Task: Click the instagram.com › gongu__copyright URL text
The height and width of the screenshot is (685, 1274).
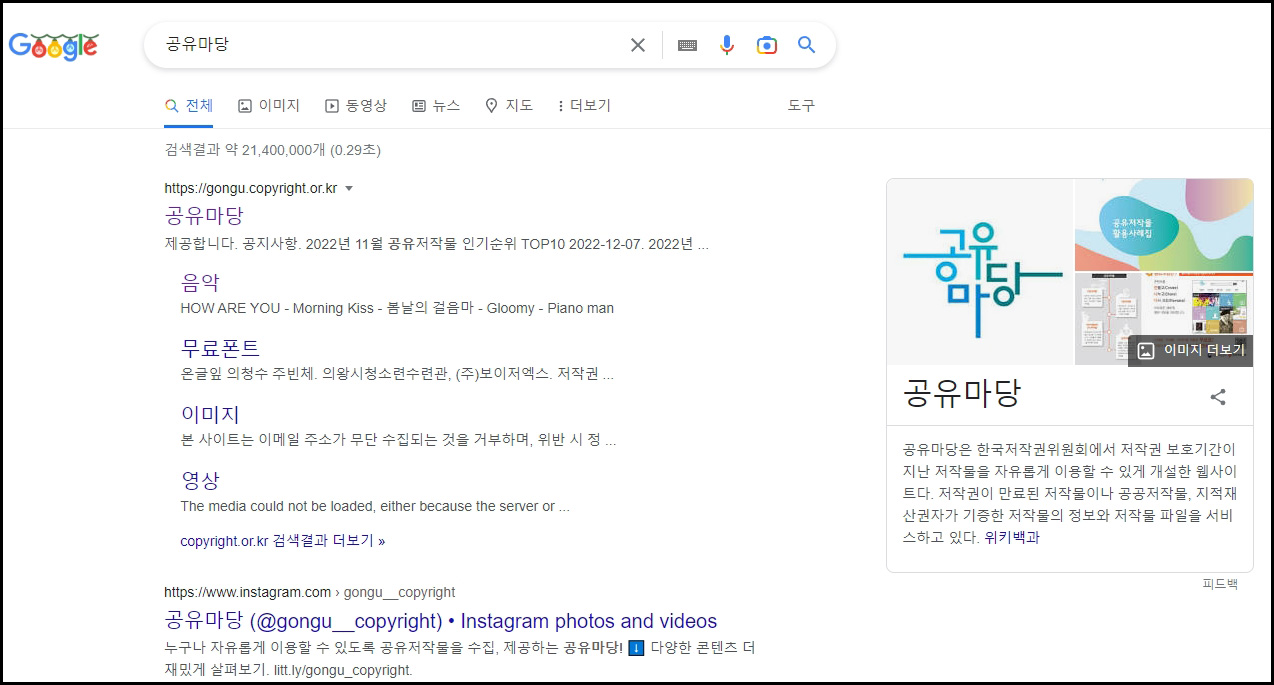Action: pyautogui.click(x=310, y=592)
